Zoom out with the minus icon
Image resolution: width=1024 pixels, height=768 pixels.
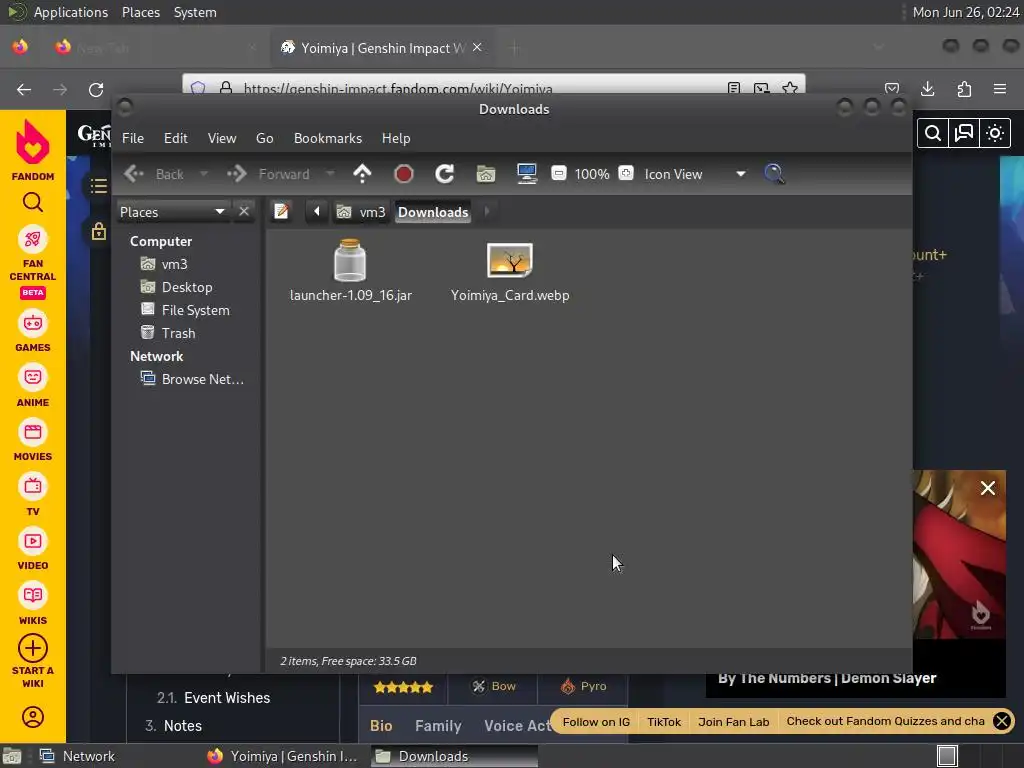[558, 173]
